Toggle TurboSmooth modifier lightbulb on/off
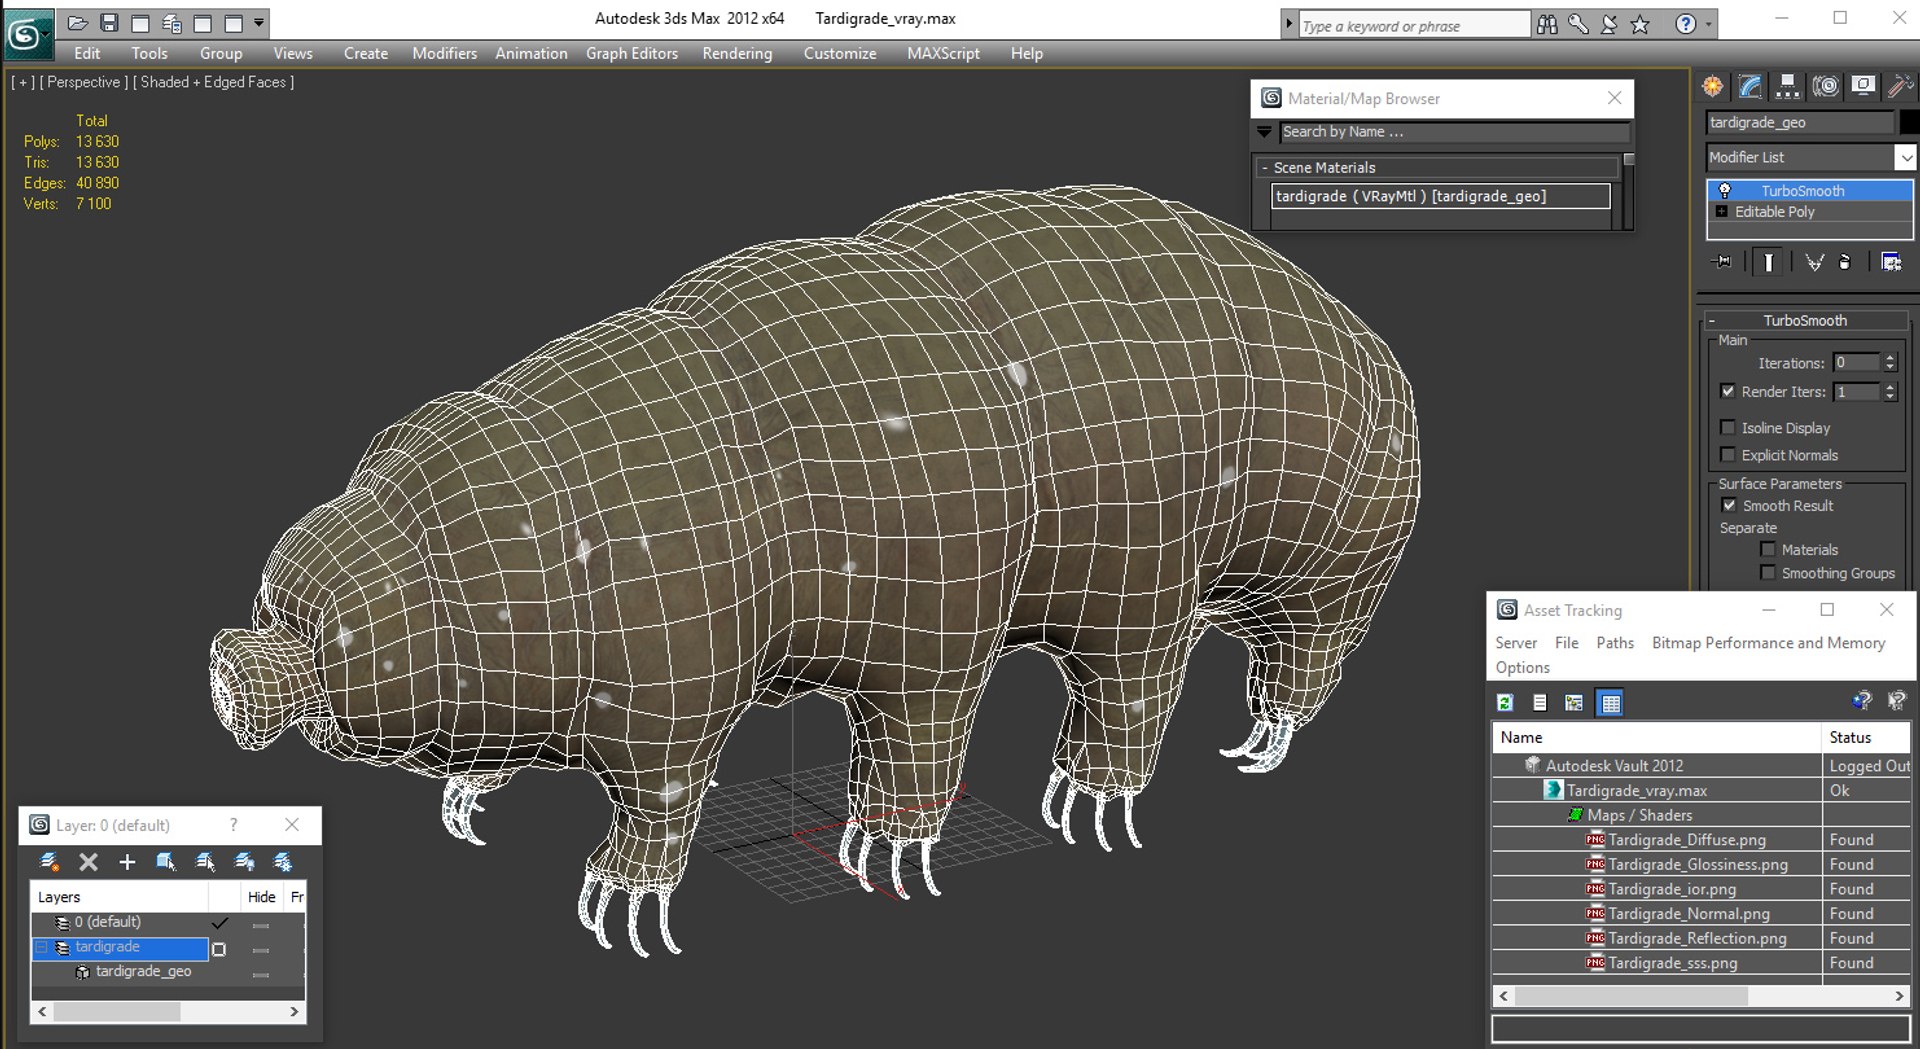Screen dimensions: 1920x1049 [x=1724, y=190]
